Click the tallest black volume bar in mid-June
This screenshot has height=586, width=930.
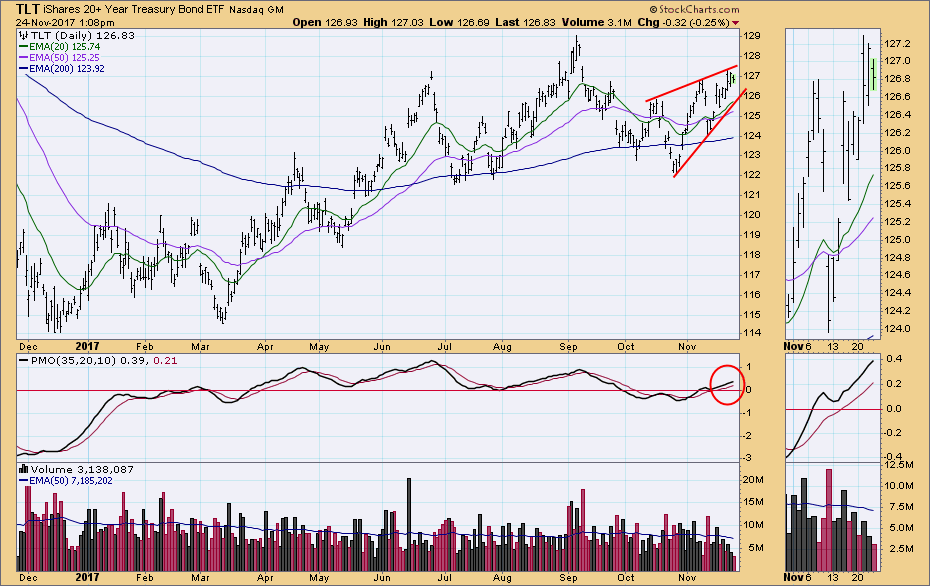408,524
